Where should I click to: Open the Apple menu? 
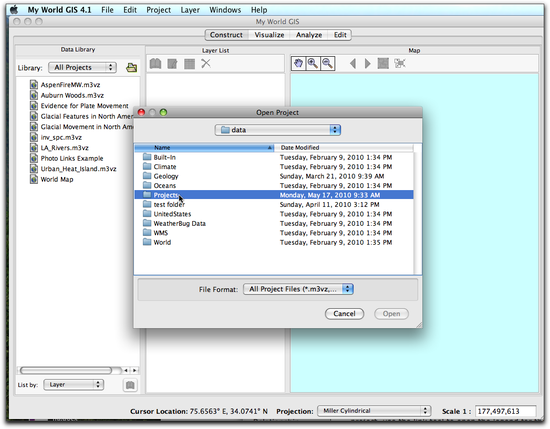click(x=14, y=9)
